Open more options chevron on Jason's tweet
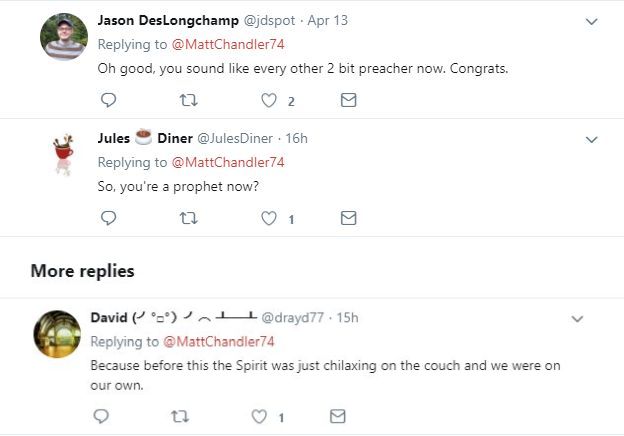The image size is (624, 436). [x=590, y=21]
